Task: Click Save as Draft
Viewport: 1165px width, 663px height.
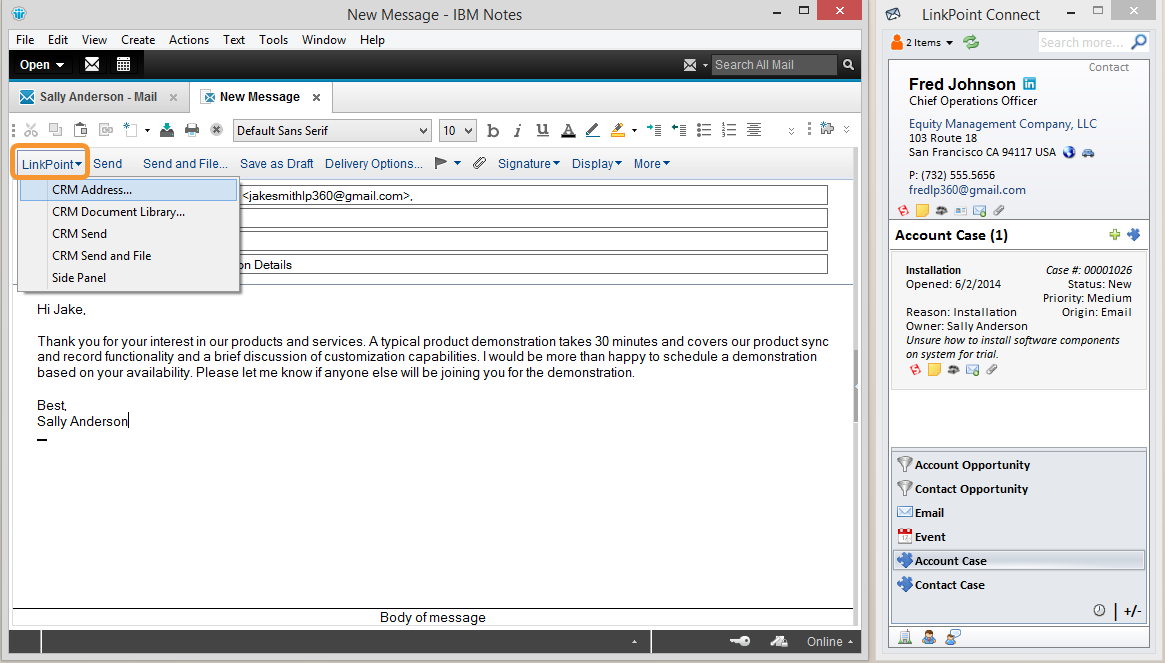Action: (276, 164)
